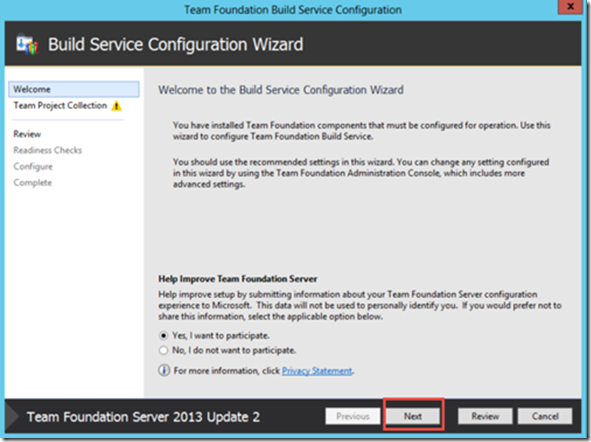Click the Next button
The height and width of the screenshot is (442, 591).
pyautogui.click(x=413, y=416)
